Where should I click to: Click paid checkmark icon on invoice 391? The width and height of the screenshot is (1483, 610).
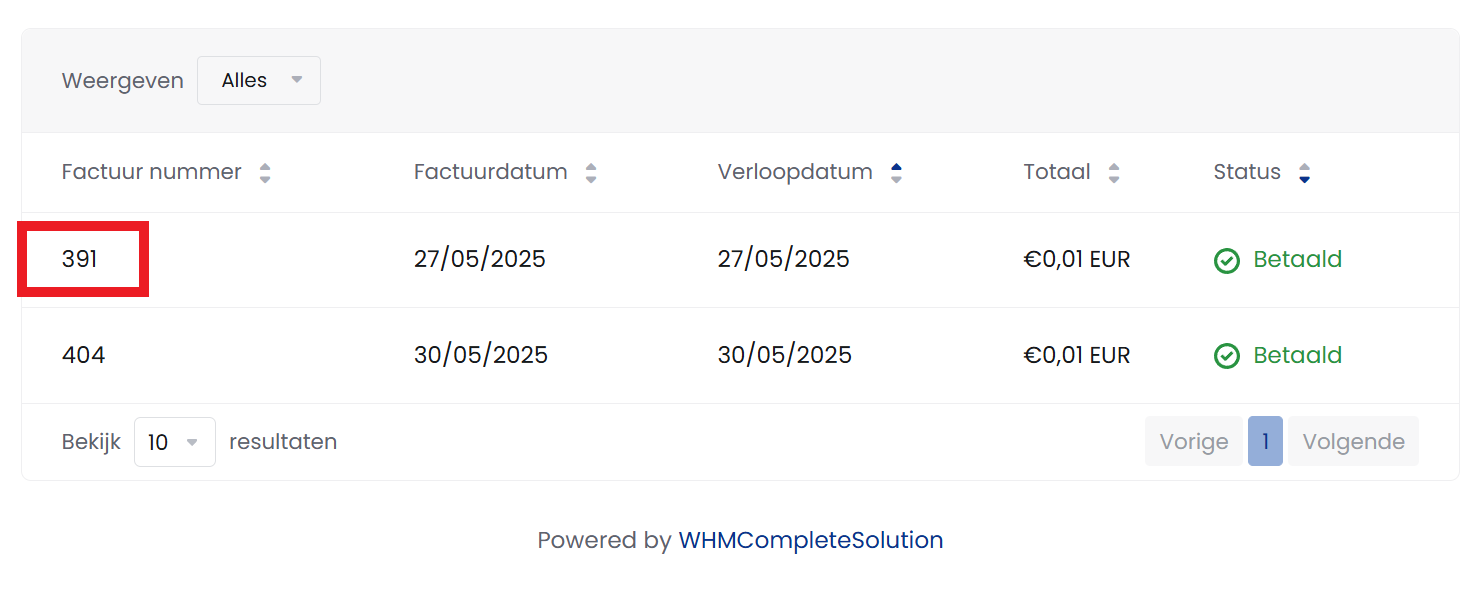[x=1226, y=261]
